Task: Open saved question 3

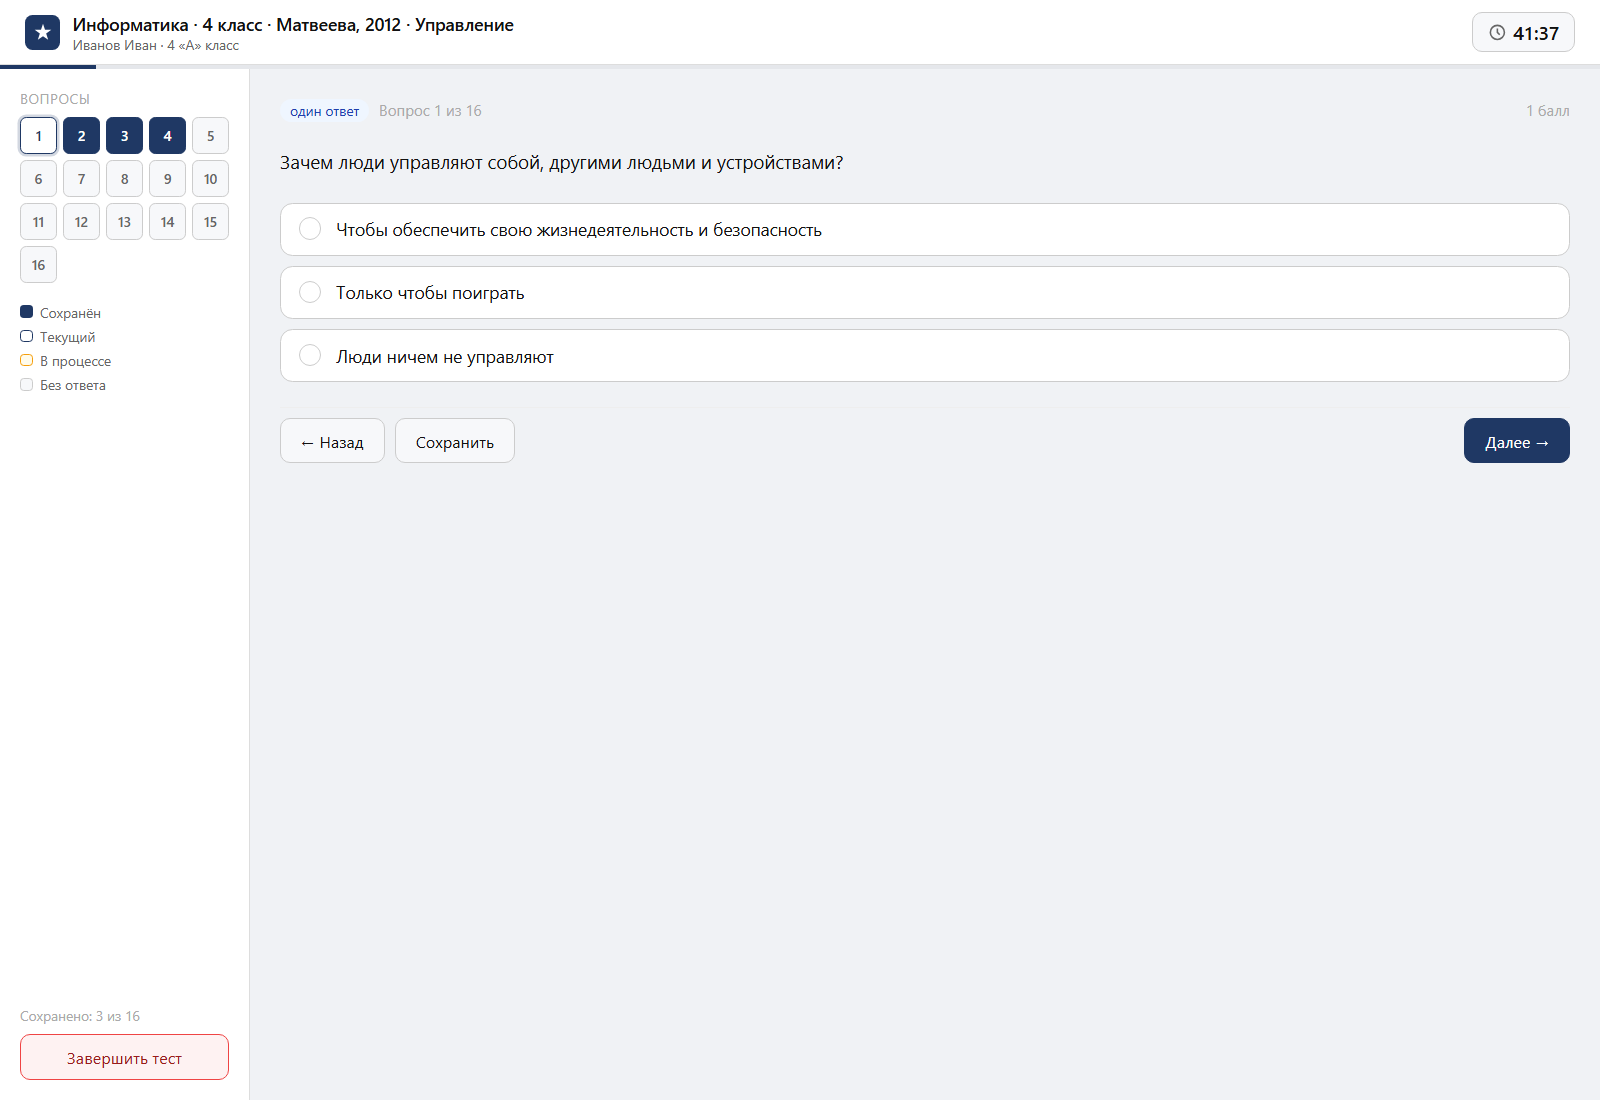Action: coord(124,136)
